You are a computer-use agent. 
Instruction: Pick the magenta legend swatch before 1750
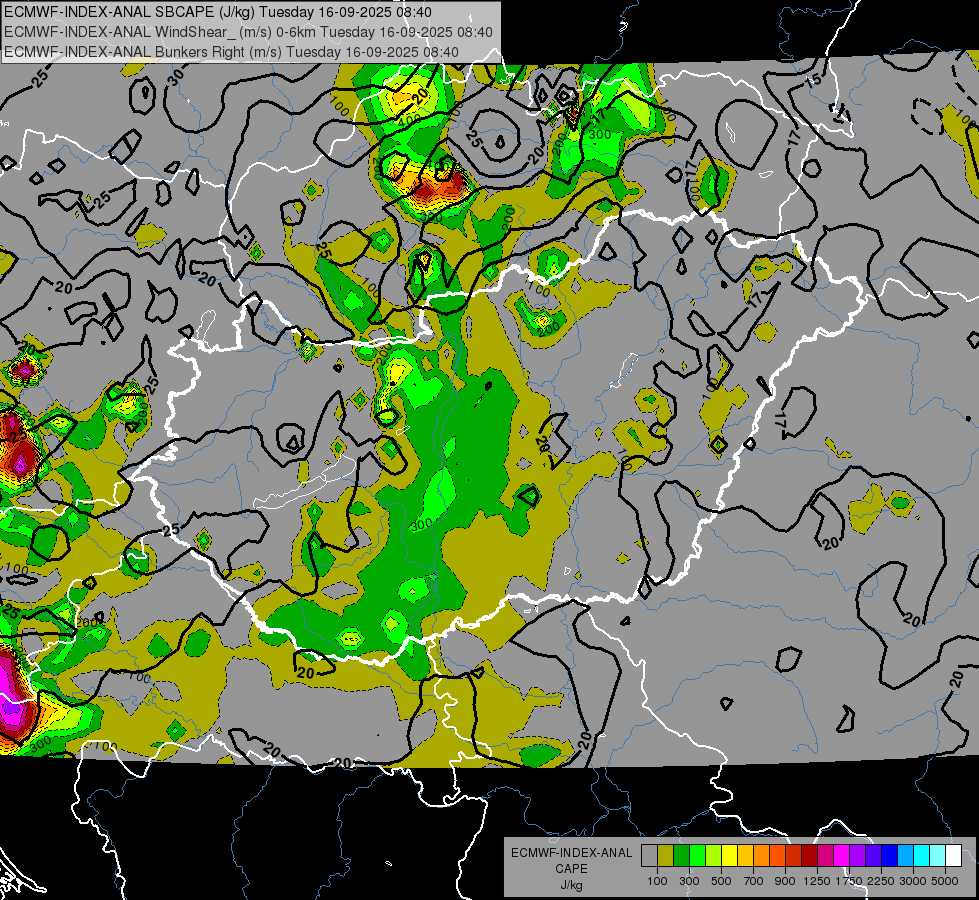(x=842, y=855)
